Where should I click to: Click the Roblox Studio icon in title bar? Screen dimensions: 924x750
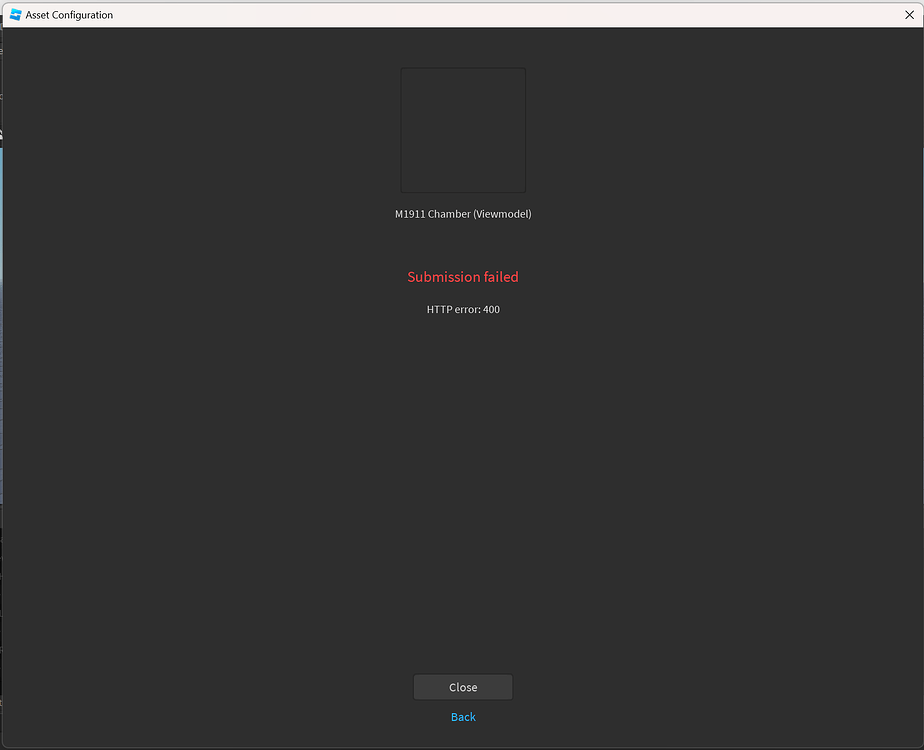(x=15, y=15)
